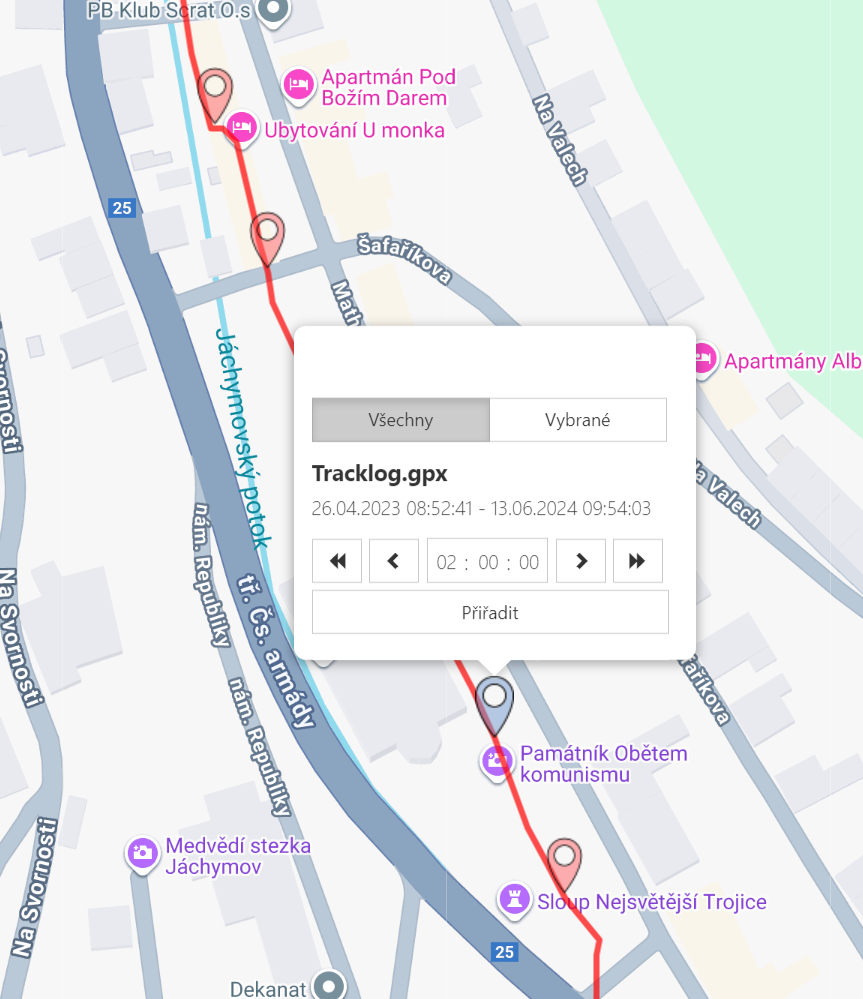Open the Ubytování U monka lodging marker
The image size is (863, 999).
[x=242, y=128]
